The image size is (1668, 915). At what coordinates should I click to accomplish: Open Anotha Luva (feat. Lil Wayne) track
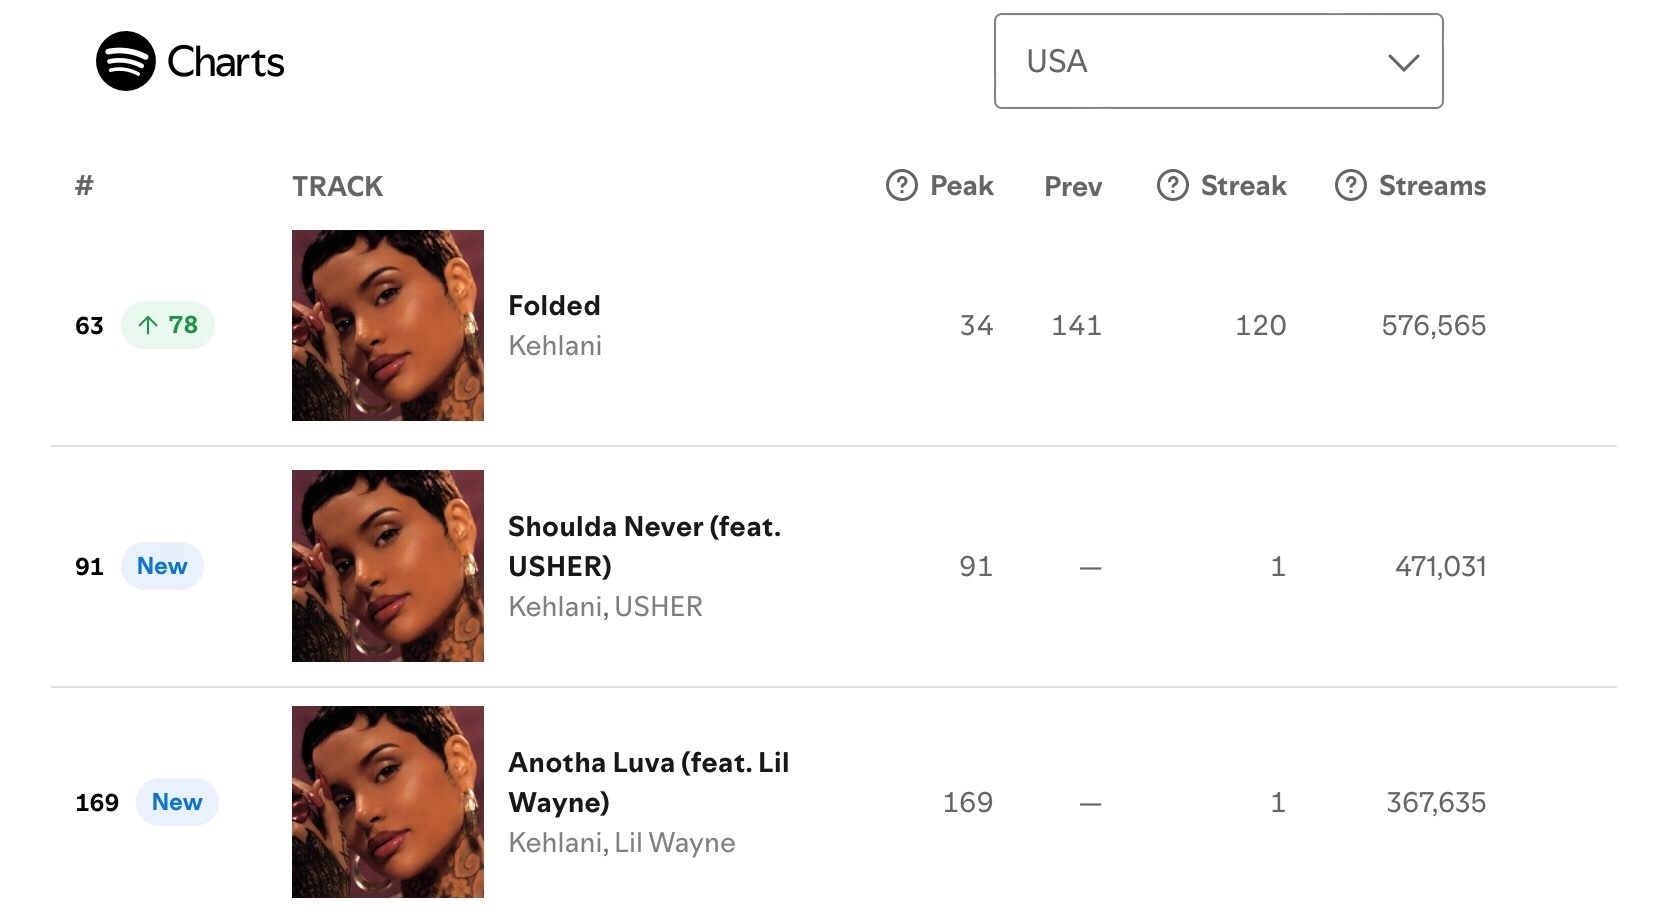click(x=648, y=782)
